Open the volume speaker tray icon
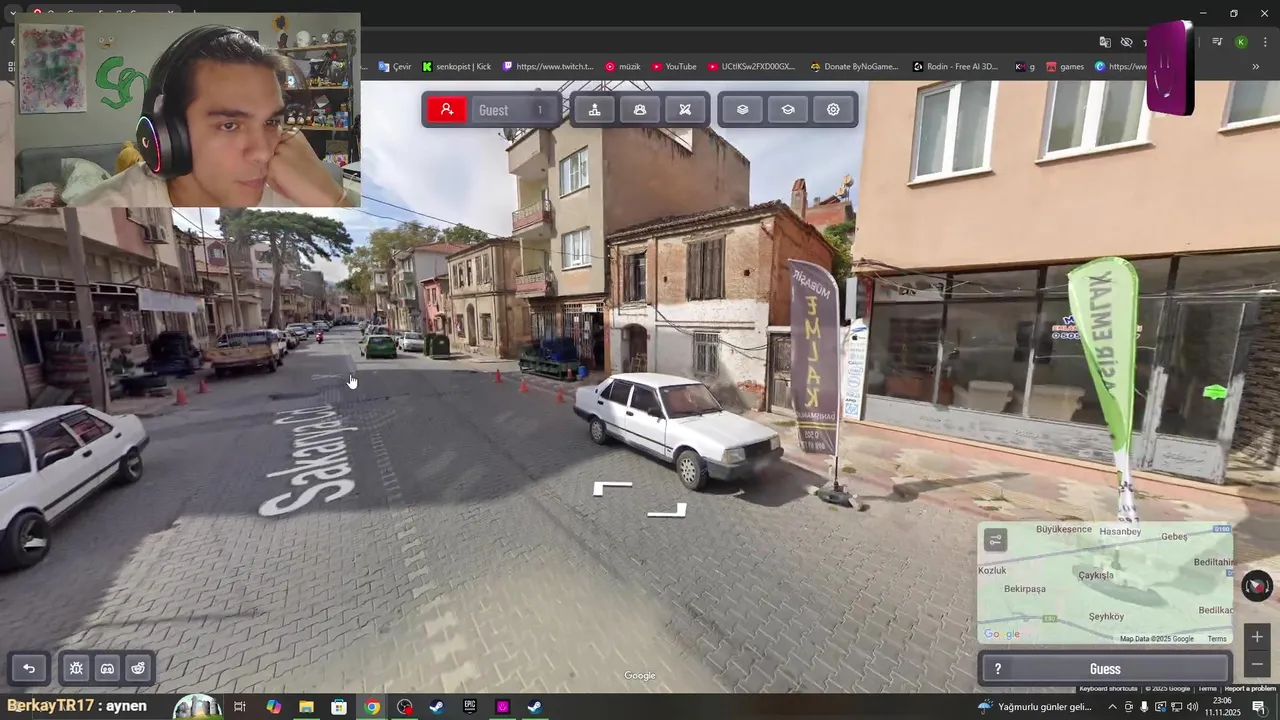The width and height of the screenshot is (1280, 720). tap(1192, 707)
